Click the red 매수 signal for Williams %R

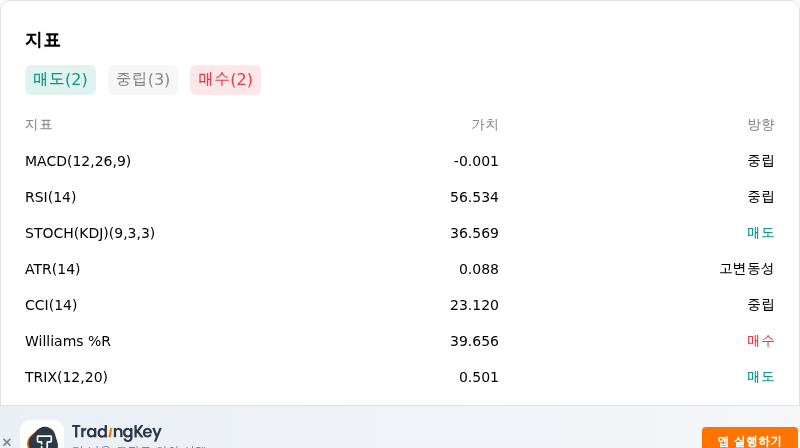(x=761, y=341)
